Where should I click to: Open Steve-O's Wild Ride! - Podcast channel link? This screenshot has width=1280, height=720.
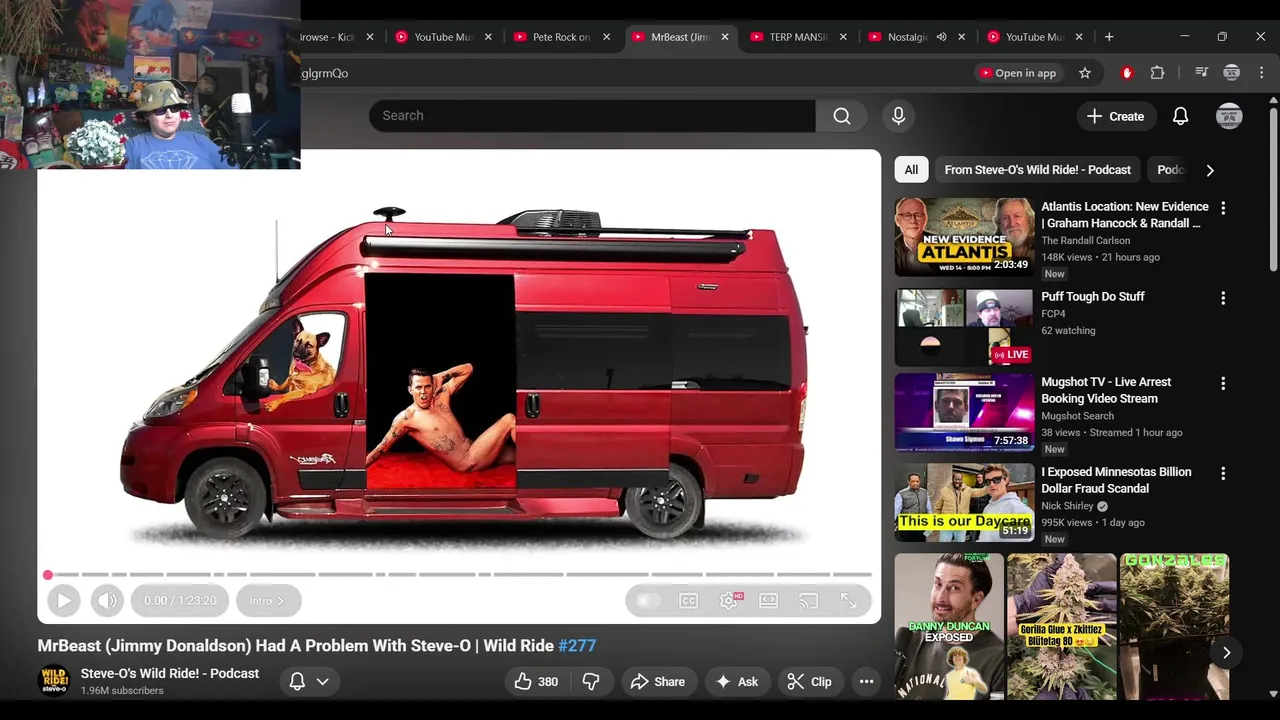[170, 674]
